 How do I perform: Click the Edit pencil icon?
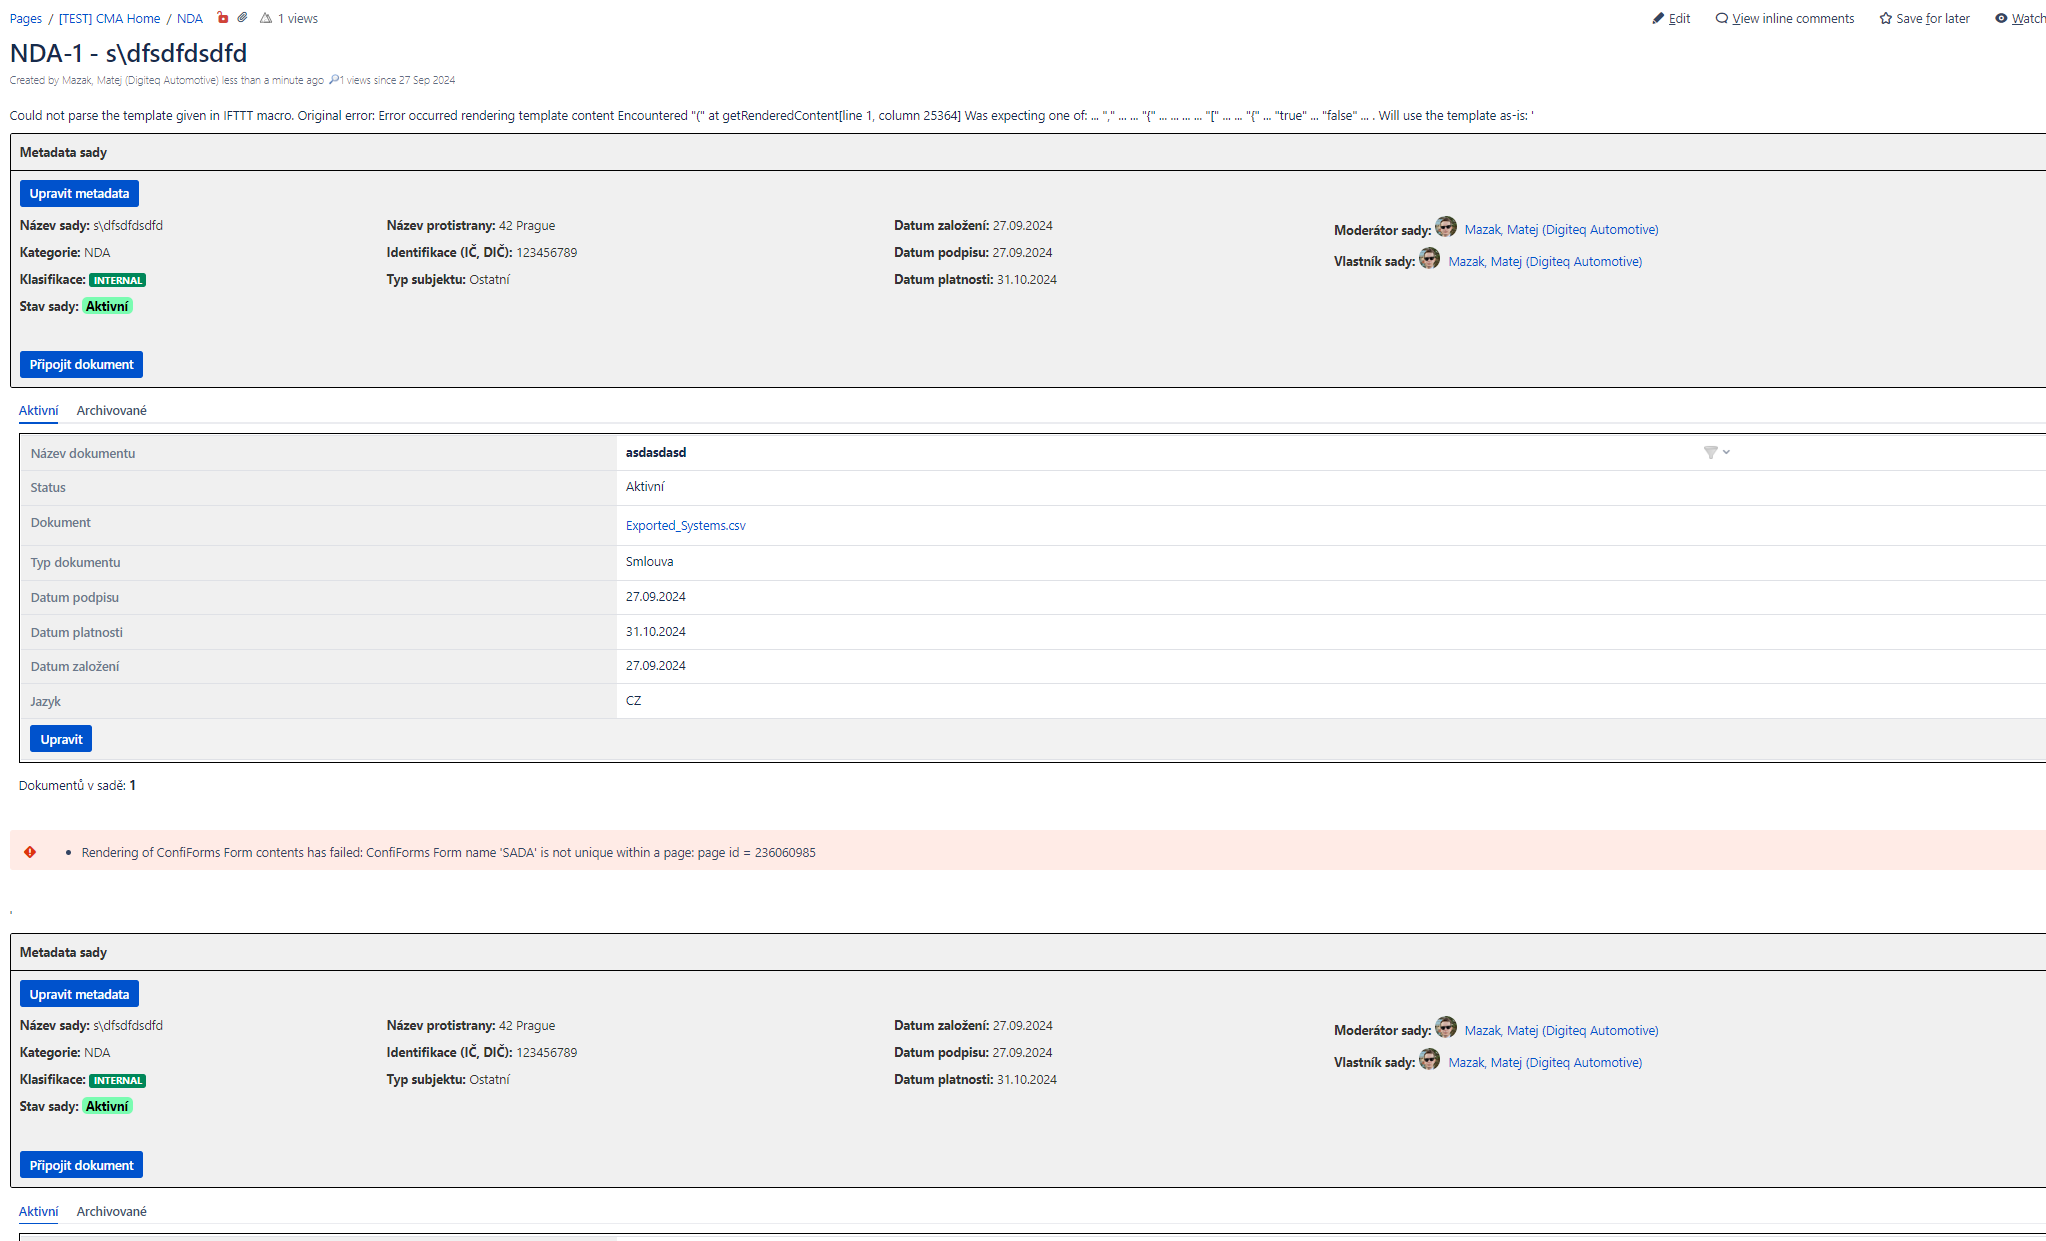[x=1658, y=18]
